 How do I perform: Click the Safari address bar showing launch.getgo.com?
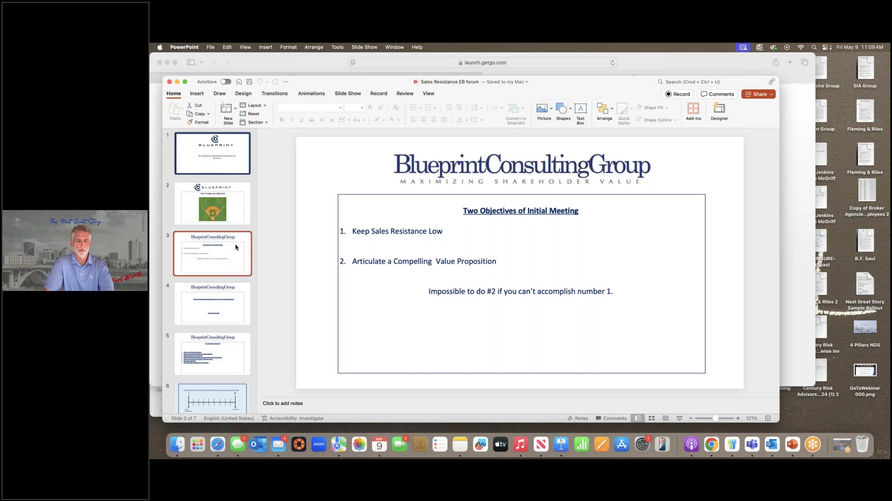tap(482, 63)
